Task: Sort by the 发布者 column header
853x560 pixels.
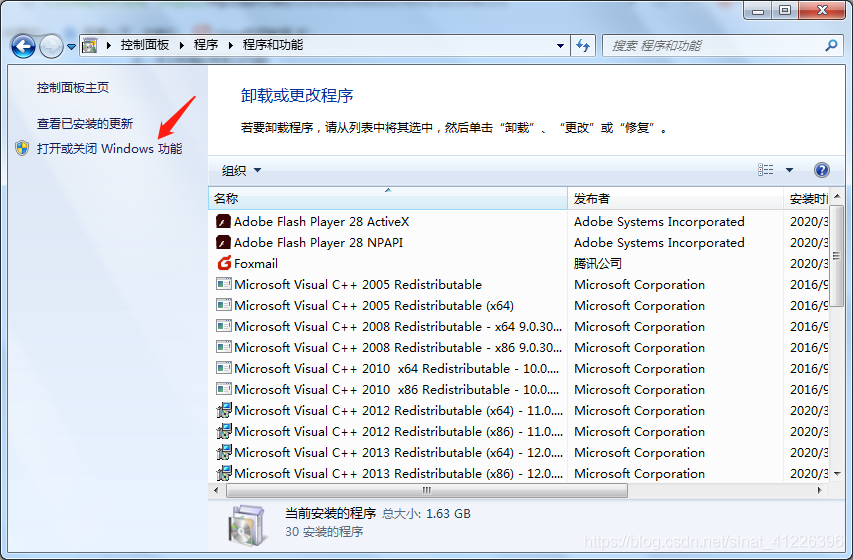Action: pos(676,199)
